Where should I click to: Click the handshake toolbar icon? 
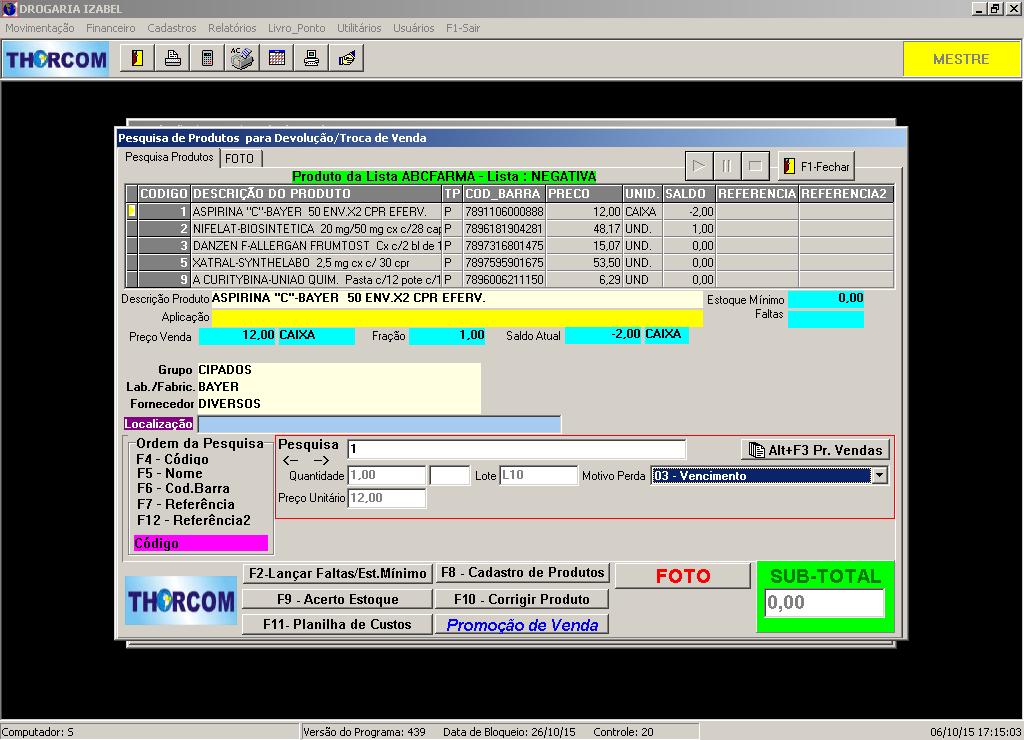347,58
